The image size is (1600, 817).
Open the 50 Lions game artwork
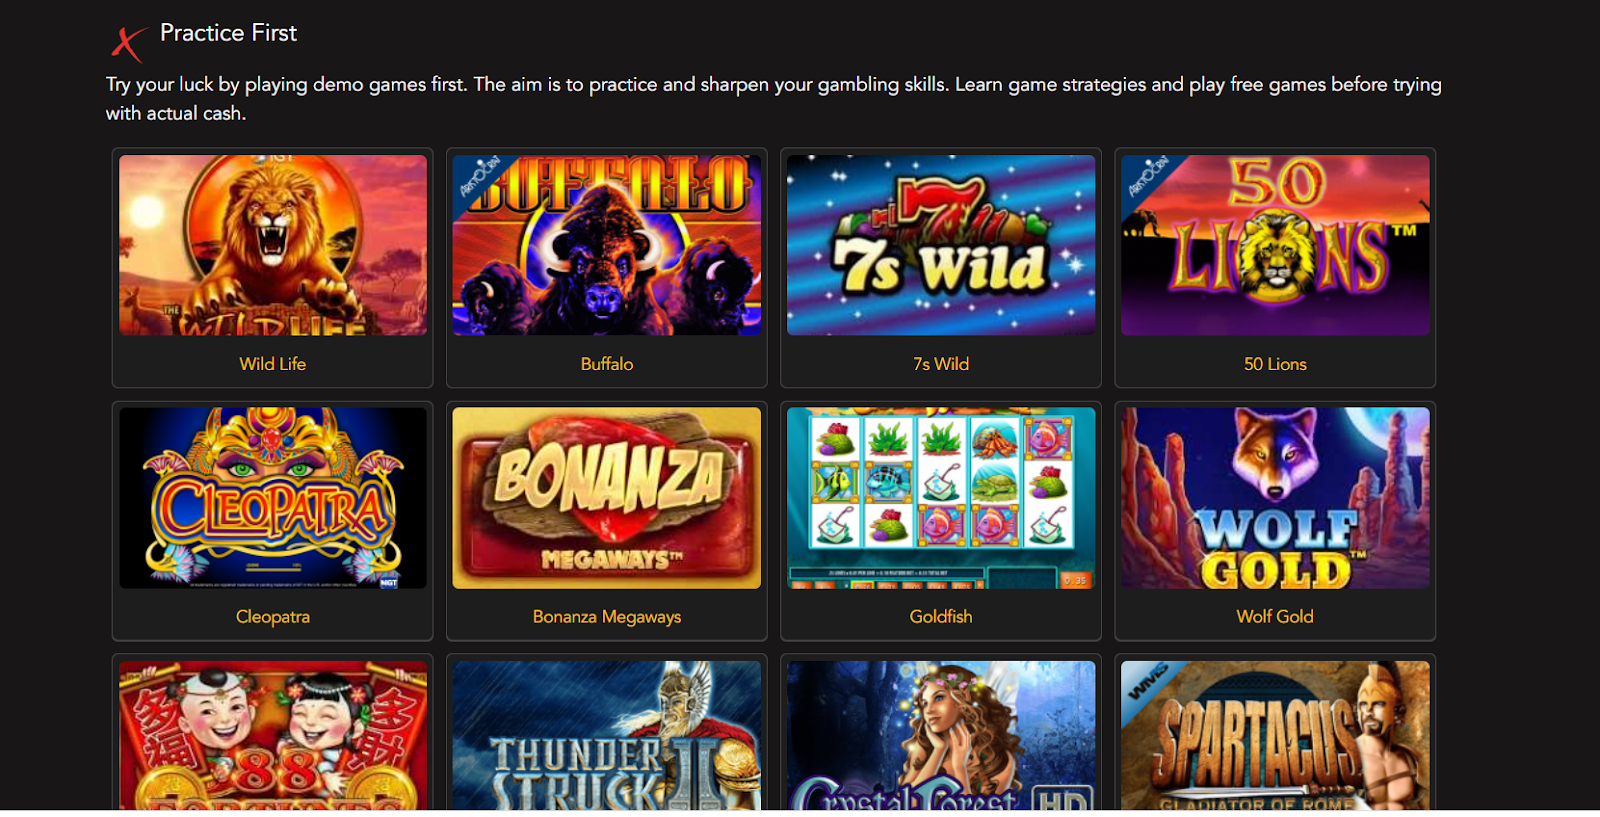[1275, 245]
